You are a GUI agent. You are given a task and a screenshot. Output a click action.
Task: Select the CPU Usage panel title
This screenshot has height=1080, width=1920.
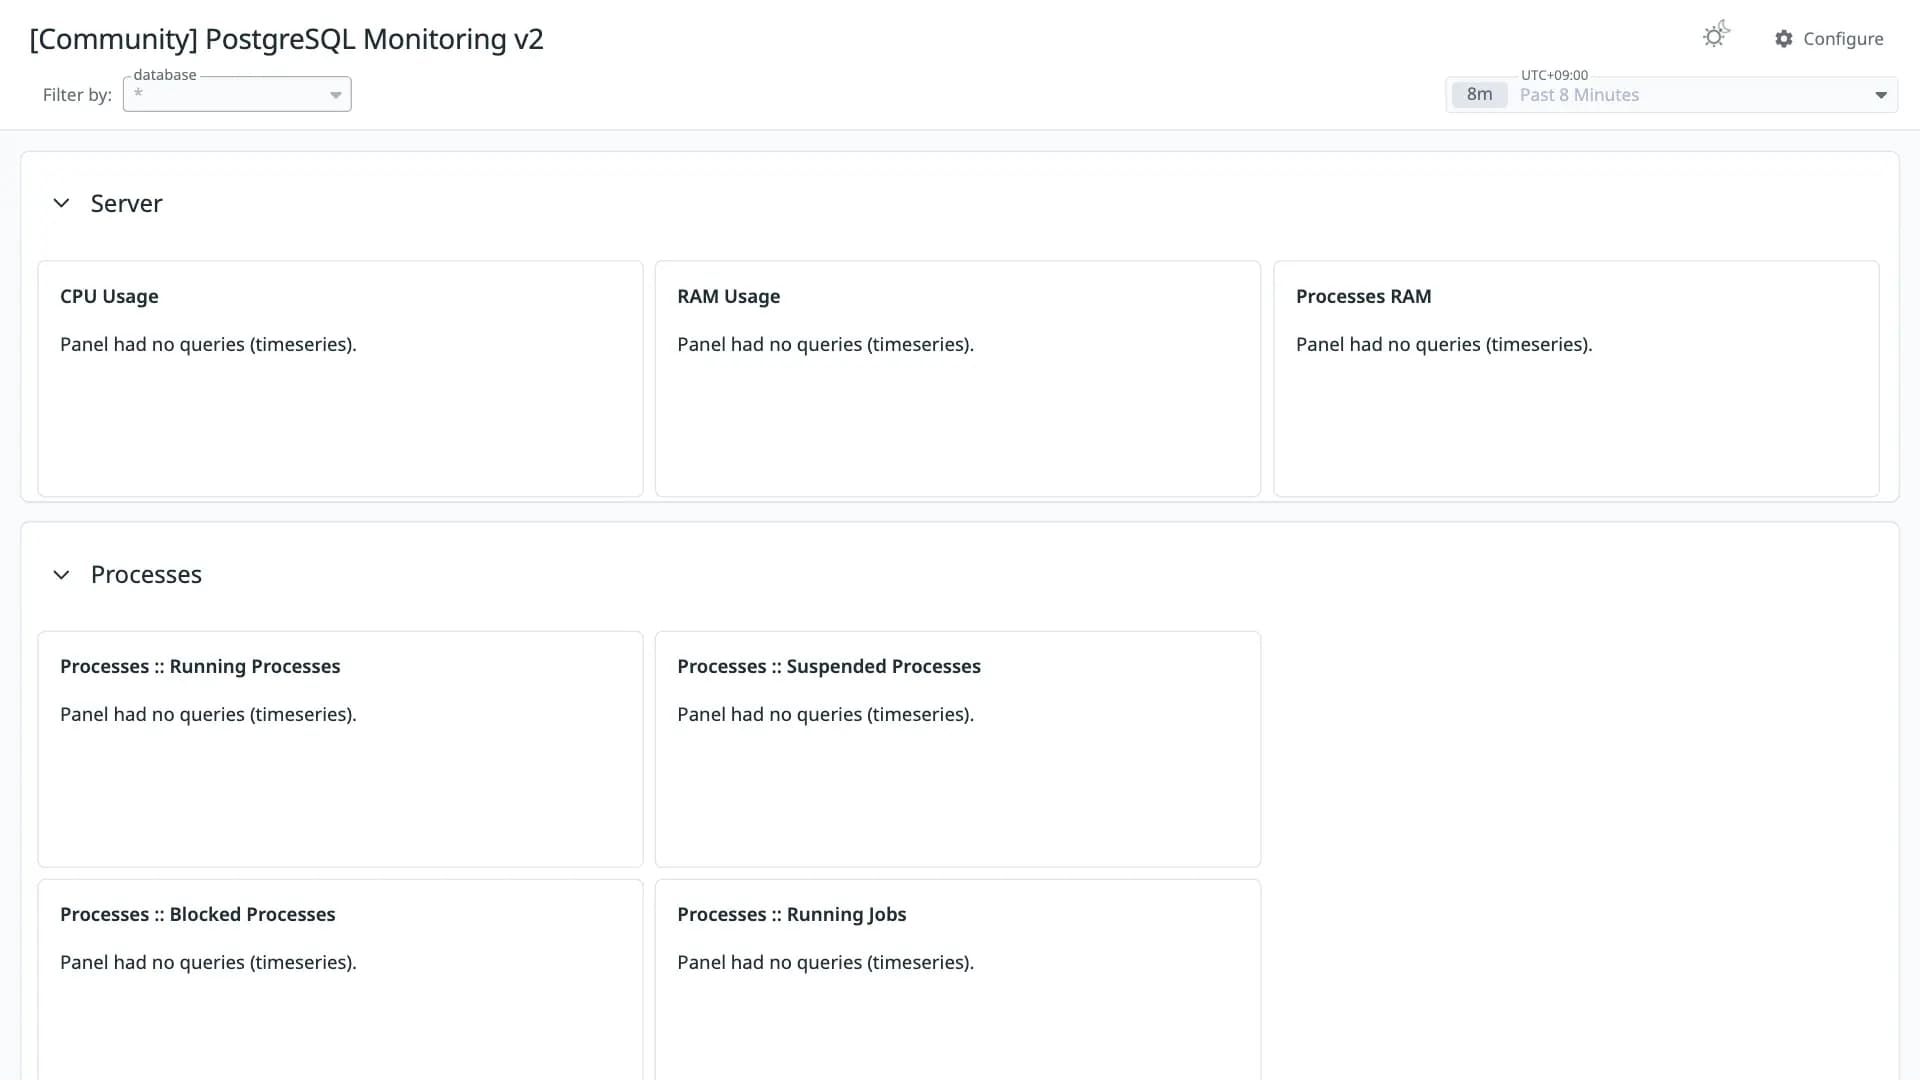[x=109, y=297]
